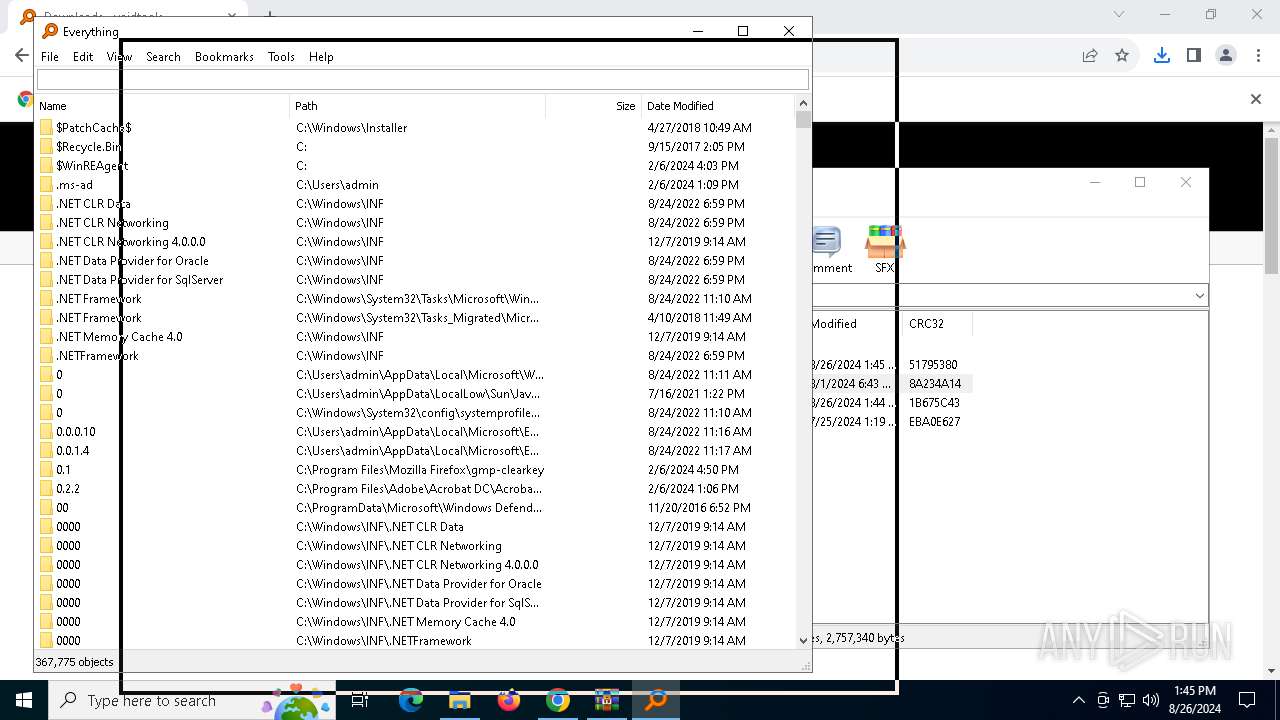Select the 0.2.2 folder icon
The image size is (1280, 720).
46,489
